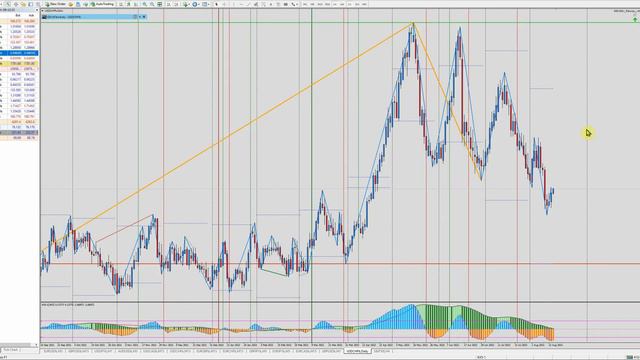Image resolution: width=640 pixels, height=360 pixels.
Task: Tile chart windows using toolbar icon
Action: 159,4
